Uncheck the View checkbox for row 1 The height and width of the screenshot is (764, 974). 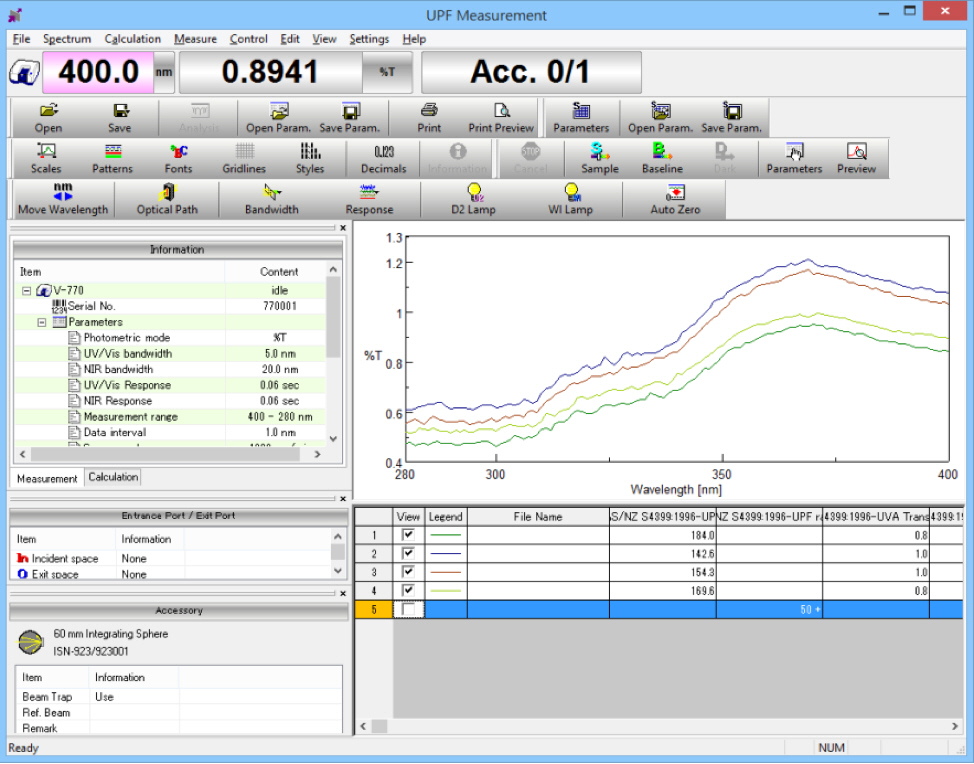[408, 536]
